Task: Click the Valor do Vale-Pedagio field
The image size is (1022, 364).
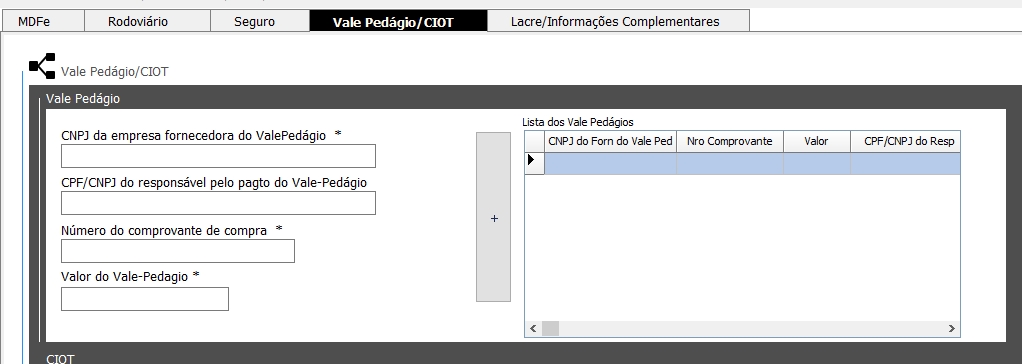Action: pyautogui.click(x=145, y=299)
